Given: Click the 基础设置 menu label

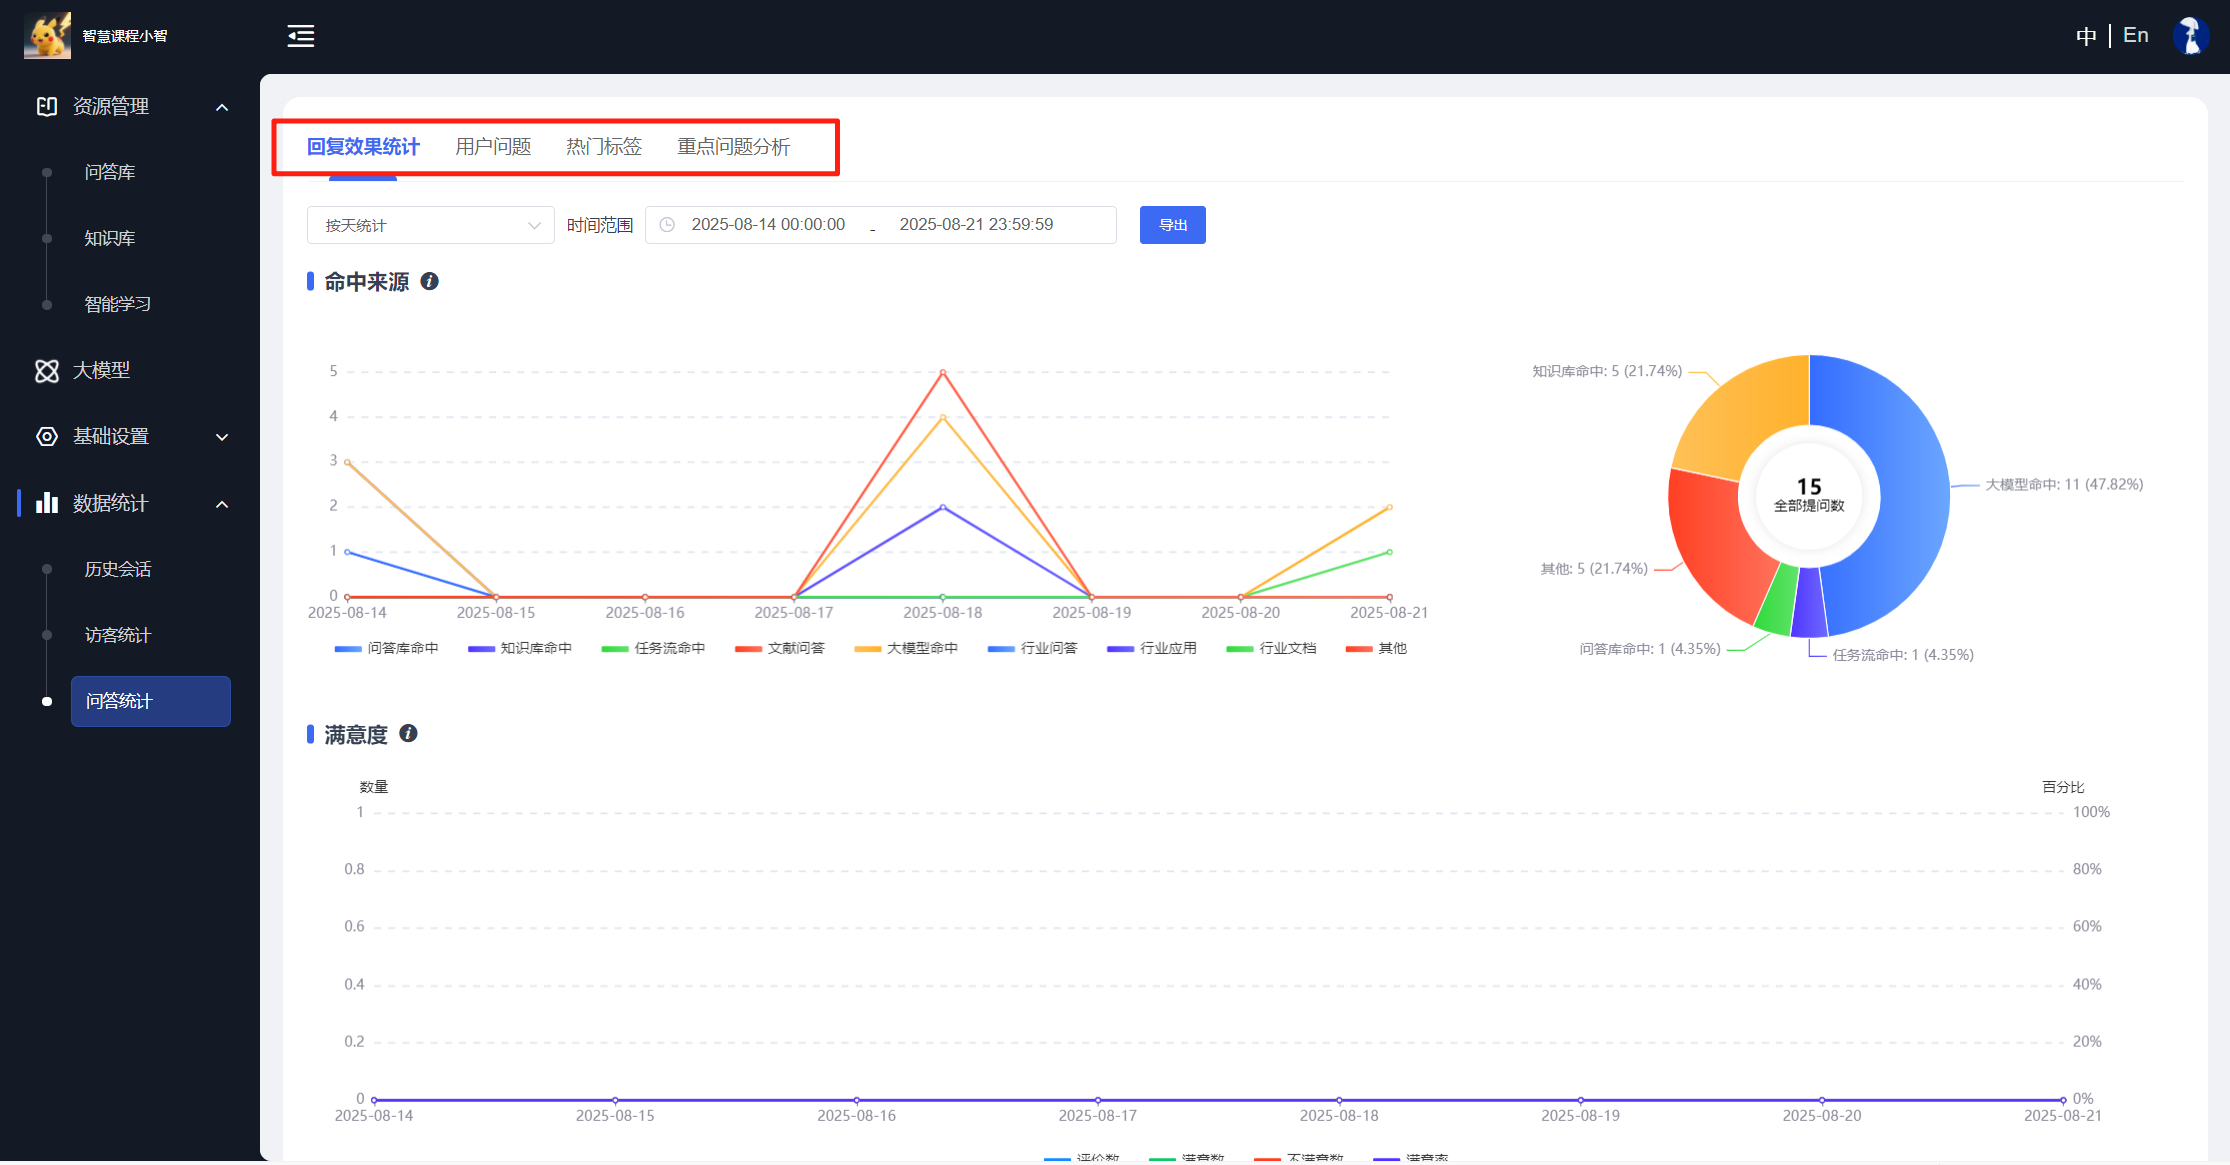Looking at the screenshot, I should click(x=111, y=436).
